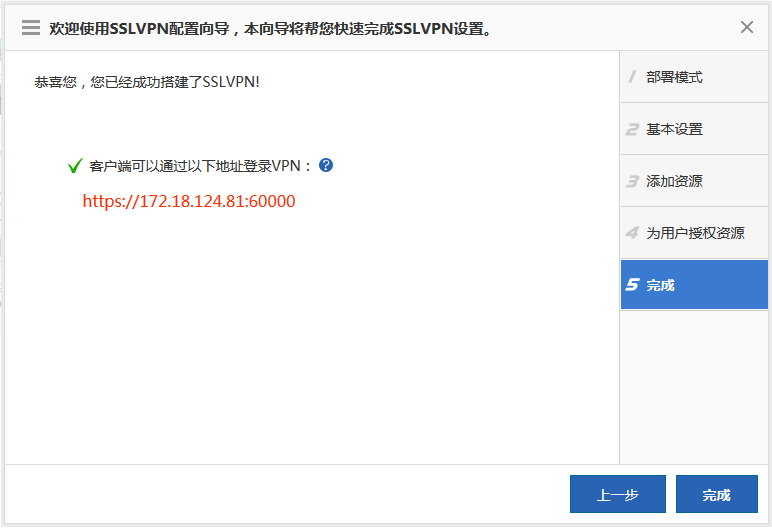Image resolution: width=772 pixels, height=528 pixels.
Task: Go to step 部署模式 in the sidebar
Action: point(674,77)
